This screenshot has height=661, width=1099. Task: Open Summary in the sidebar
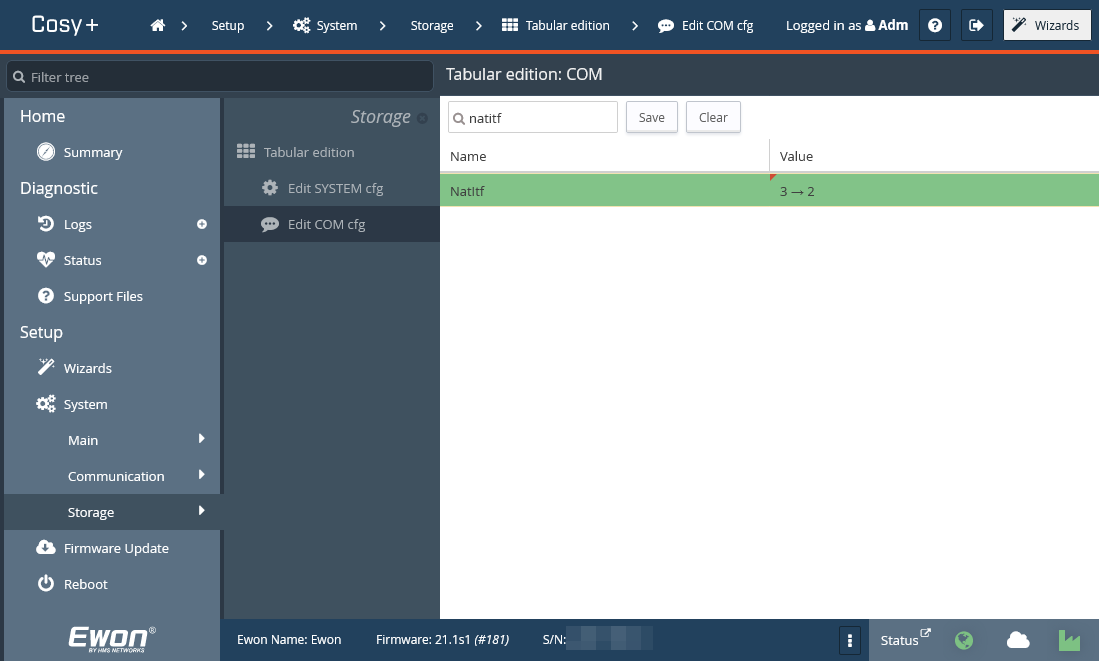[x=93, y=152]
